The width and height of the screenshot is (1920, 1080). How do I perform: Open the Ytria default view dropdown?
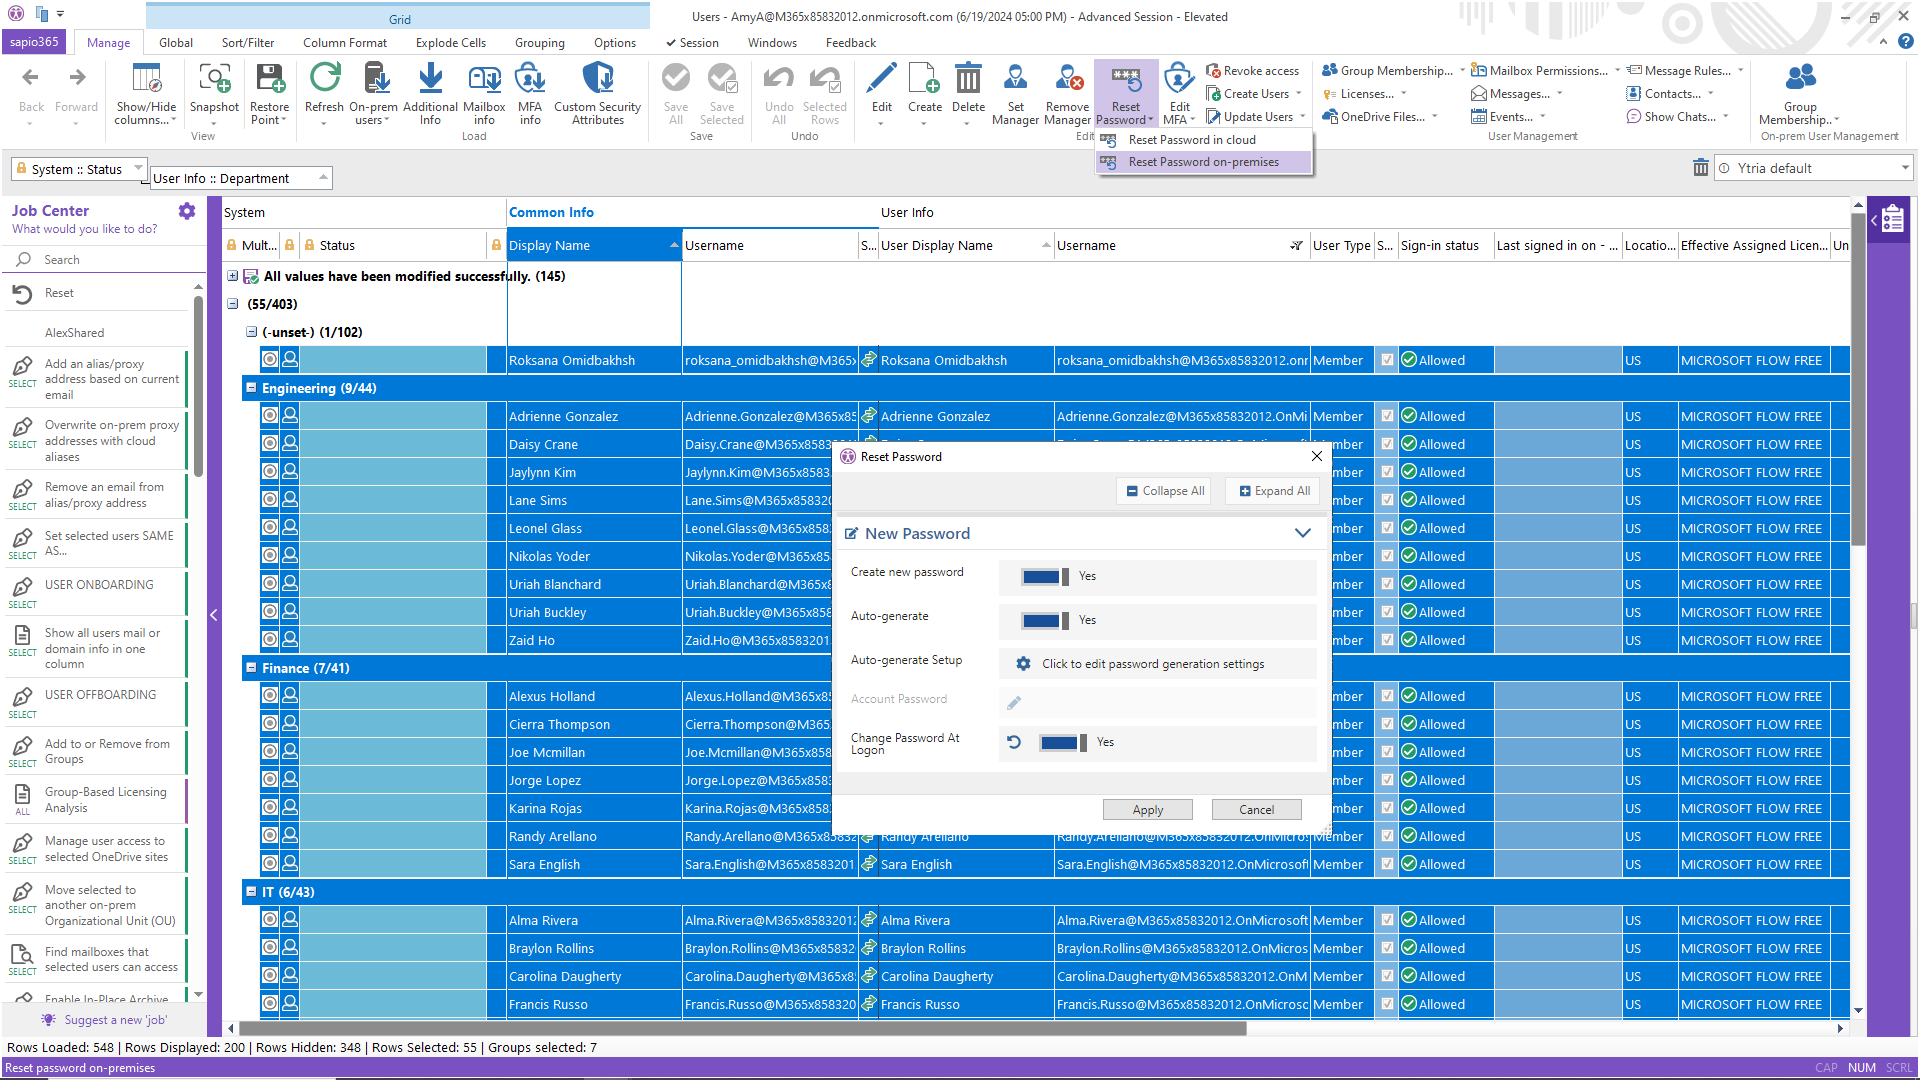coord(1904,168)
